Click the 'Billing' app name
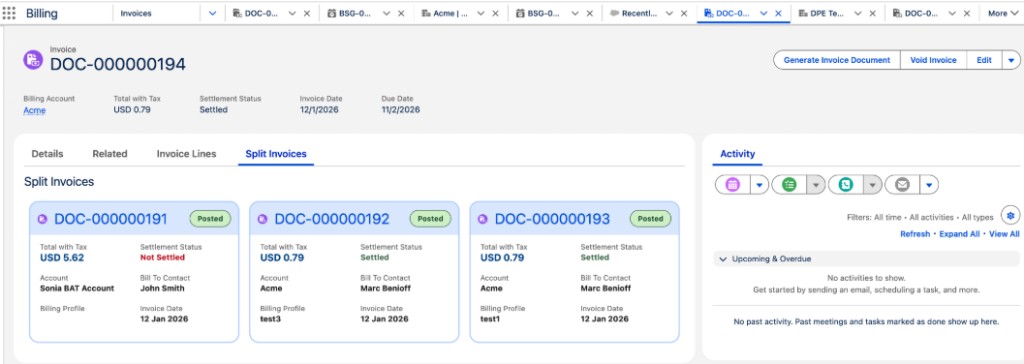 [42, 13]
